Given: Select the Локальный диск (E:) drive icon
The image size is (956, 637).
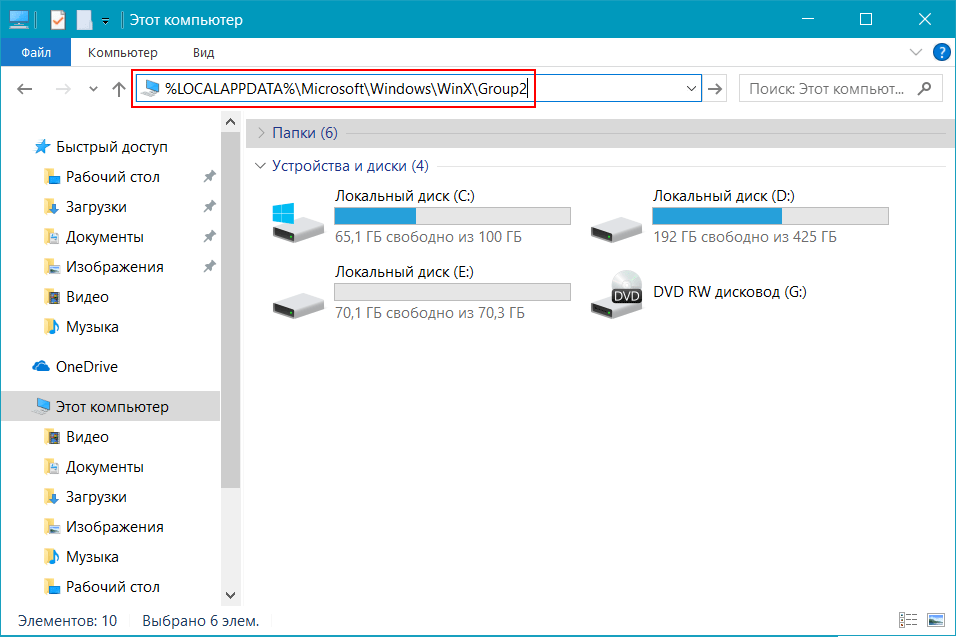Looking at the screenshot, I should click(x=298, y=304).
